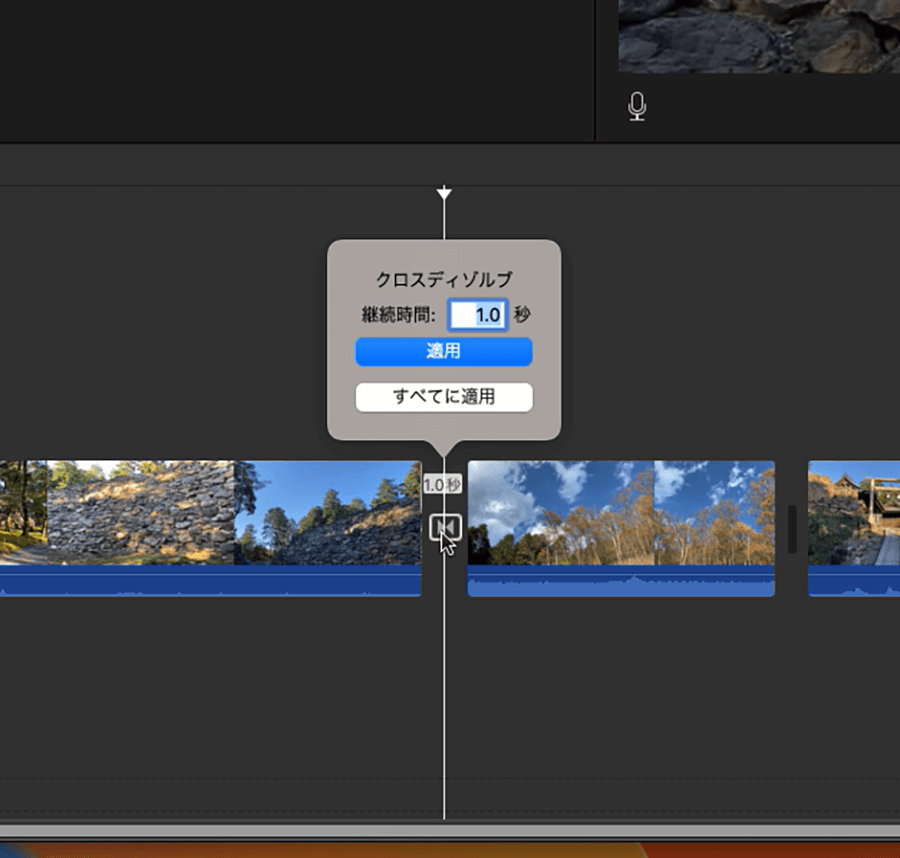This screenshot has height=858, width=900.
Task: Select the cross dissolve transition icon in timeline
Action: tap(445, 527)
